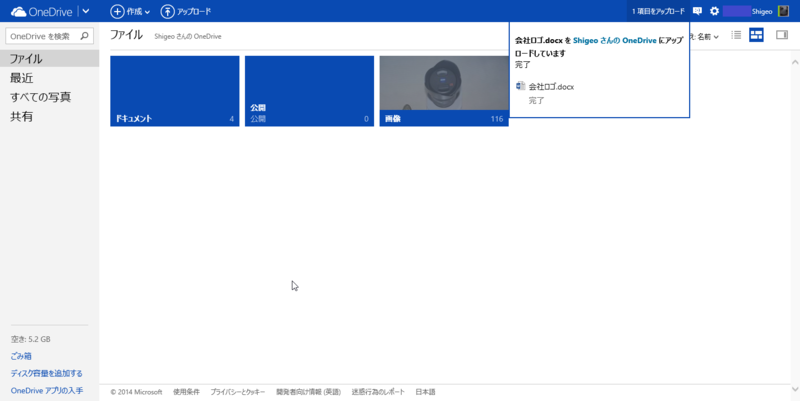Open the messaging chat icon
800x401 pixels.
[x=697, y=11]
